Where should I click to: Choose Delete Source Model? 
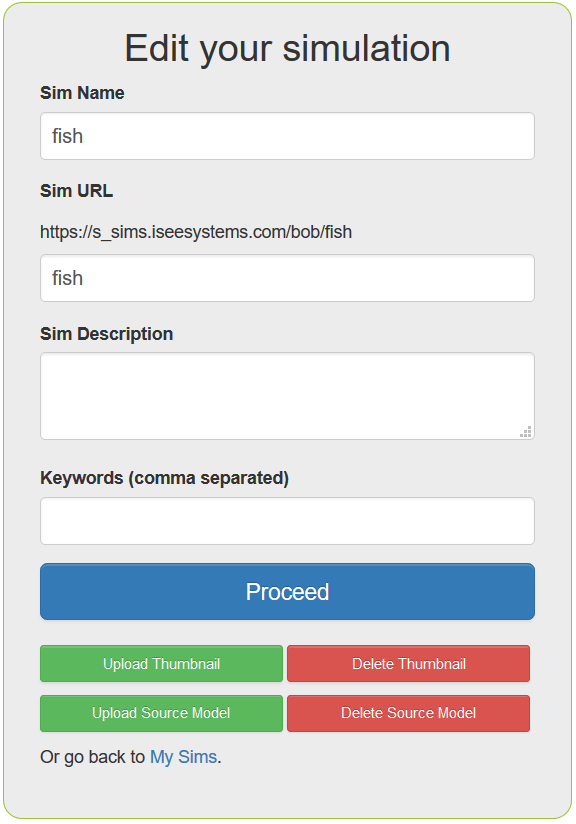408,713
